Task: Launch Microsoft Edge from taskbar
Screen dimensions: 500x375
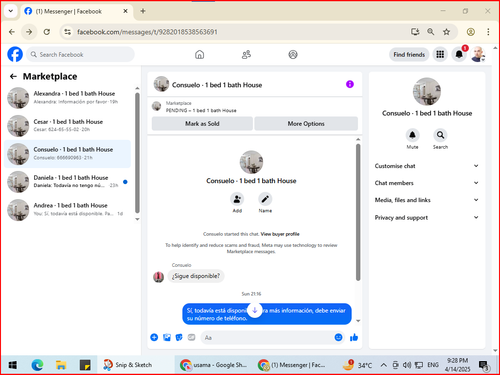Action: click(x=37, y=365)
